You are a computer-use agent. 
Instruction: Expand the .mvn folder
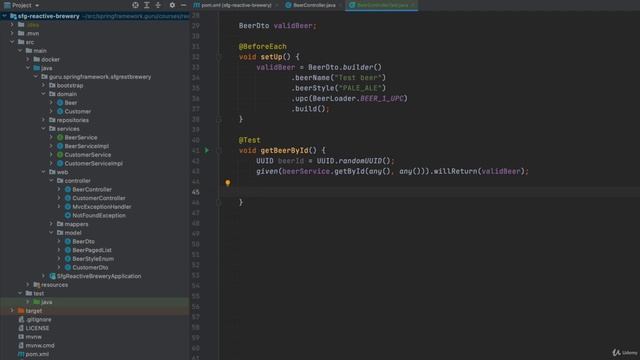tap(12, 33)
